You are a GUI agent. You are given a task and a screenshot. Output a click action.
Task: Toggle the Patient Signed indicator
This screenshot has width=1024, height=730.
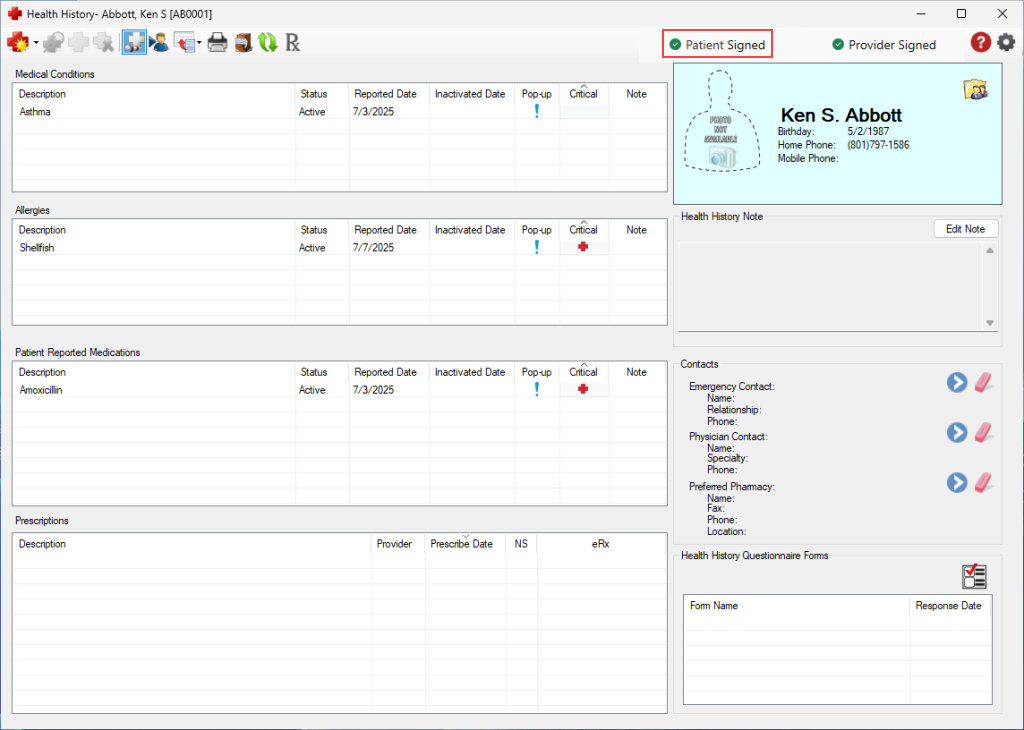pyautogui.click(x=717, y=45)
